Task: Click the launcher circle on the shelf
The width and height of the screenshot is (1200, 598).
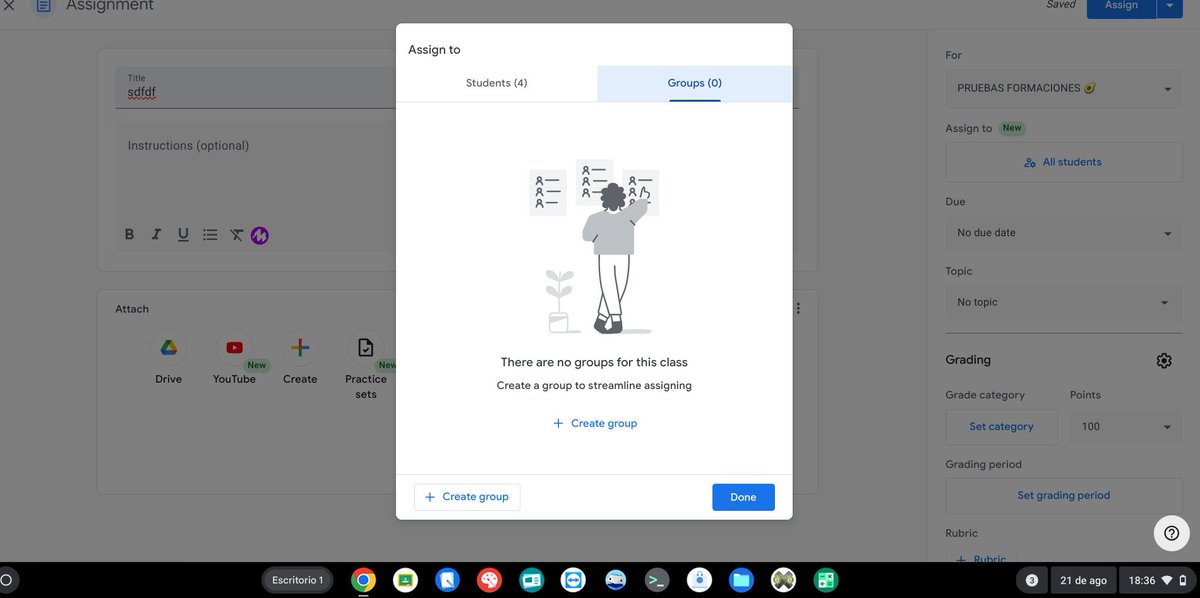Action: [x=5, y=580]
